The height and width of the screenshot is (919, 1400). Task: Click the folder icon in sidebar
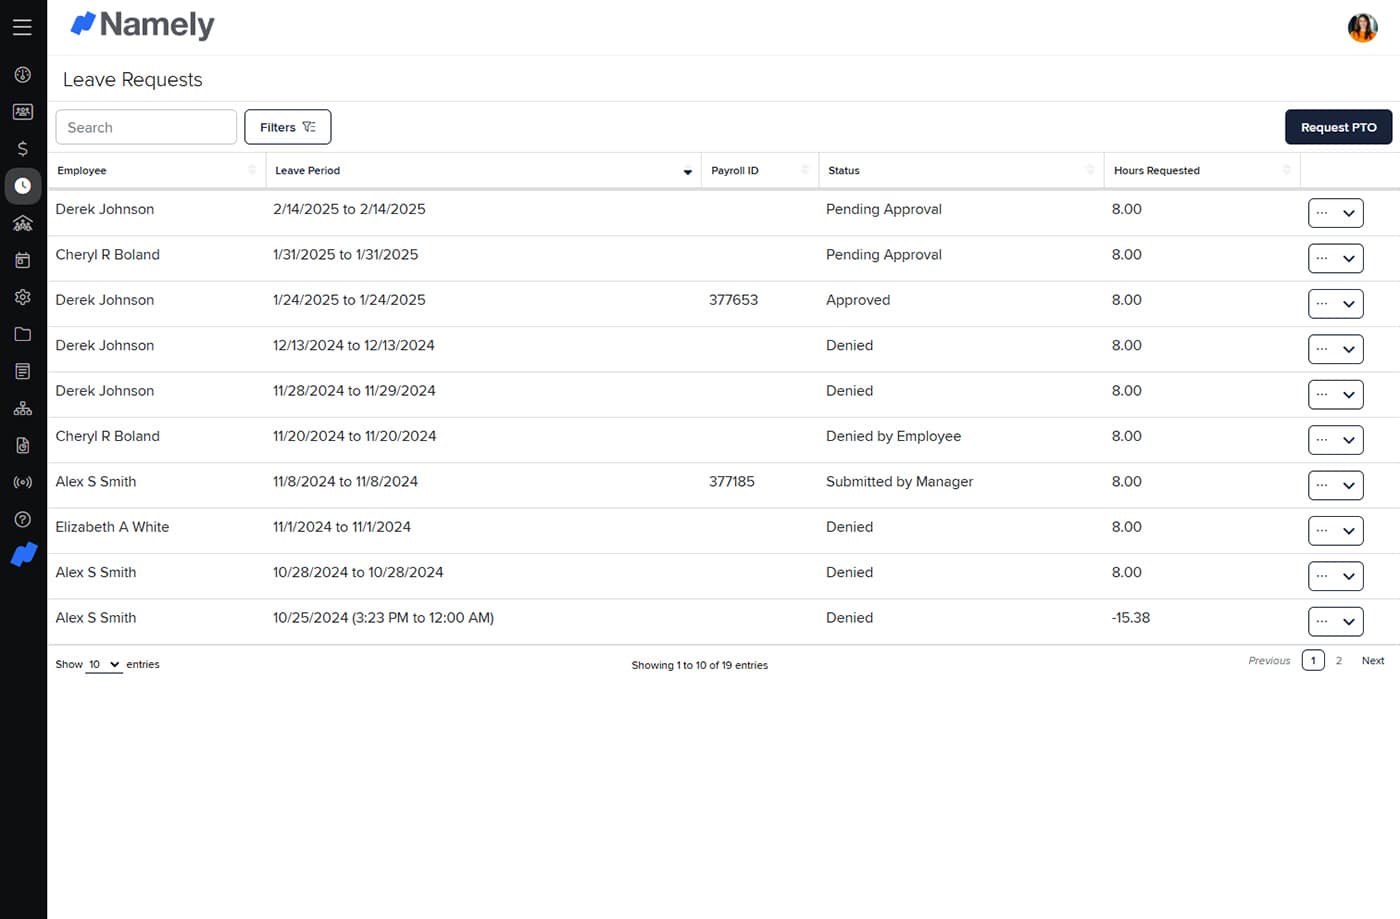(x=22, y=334)
